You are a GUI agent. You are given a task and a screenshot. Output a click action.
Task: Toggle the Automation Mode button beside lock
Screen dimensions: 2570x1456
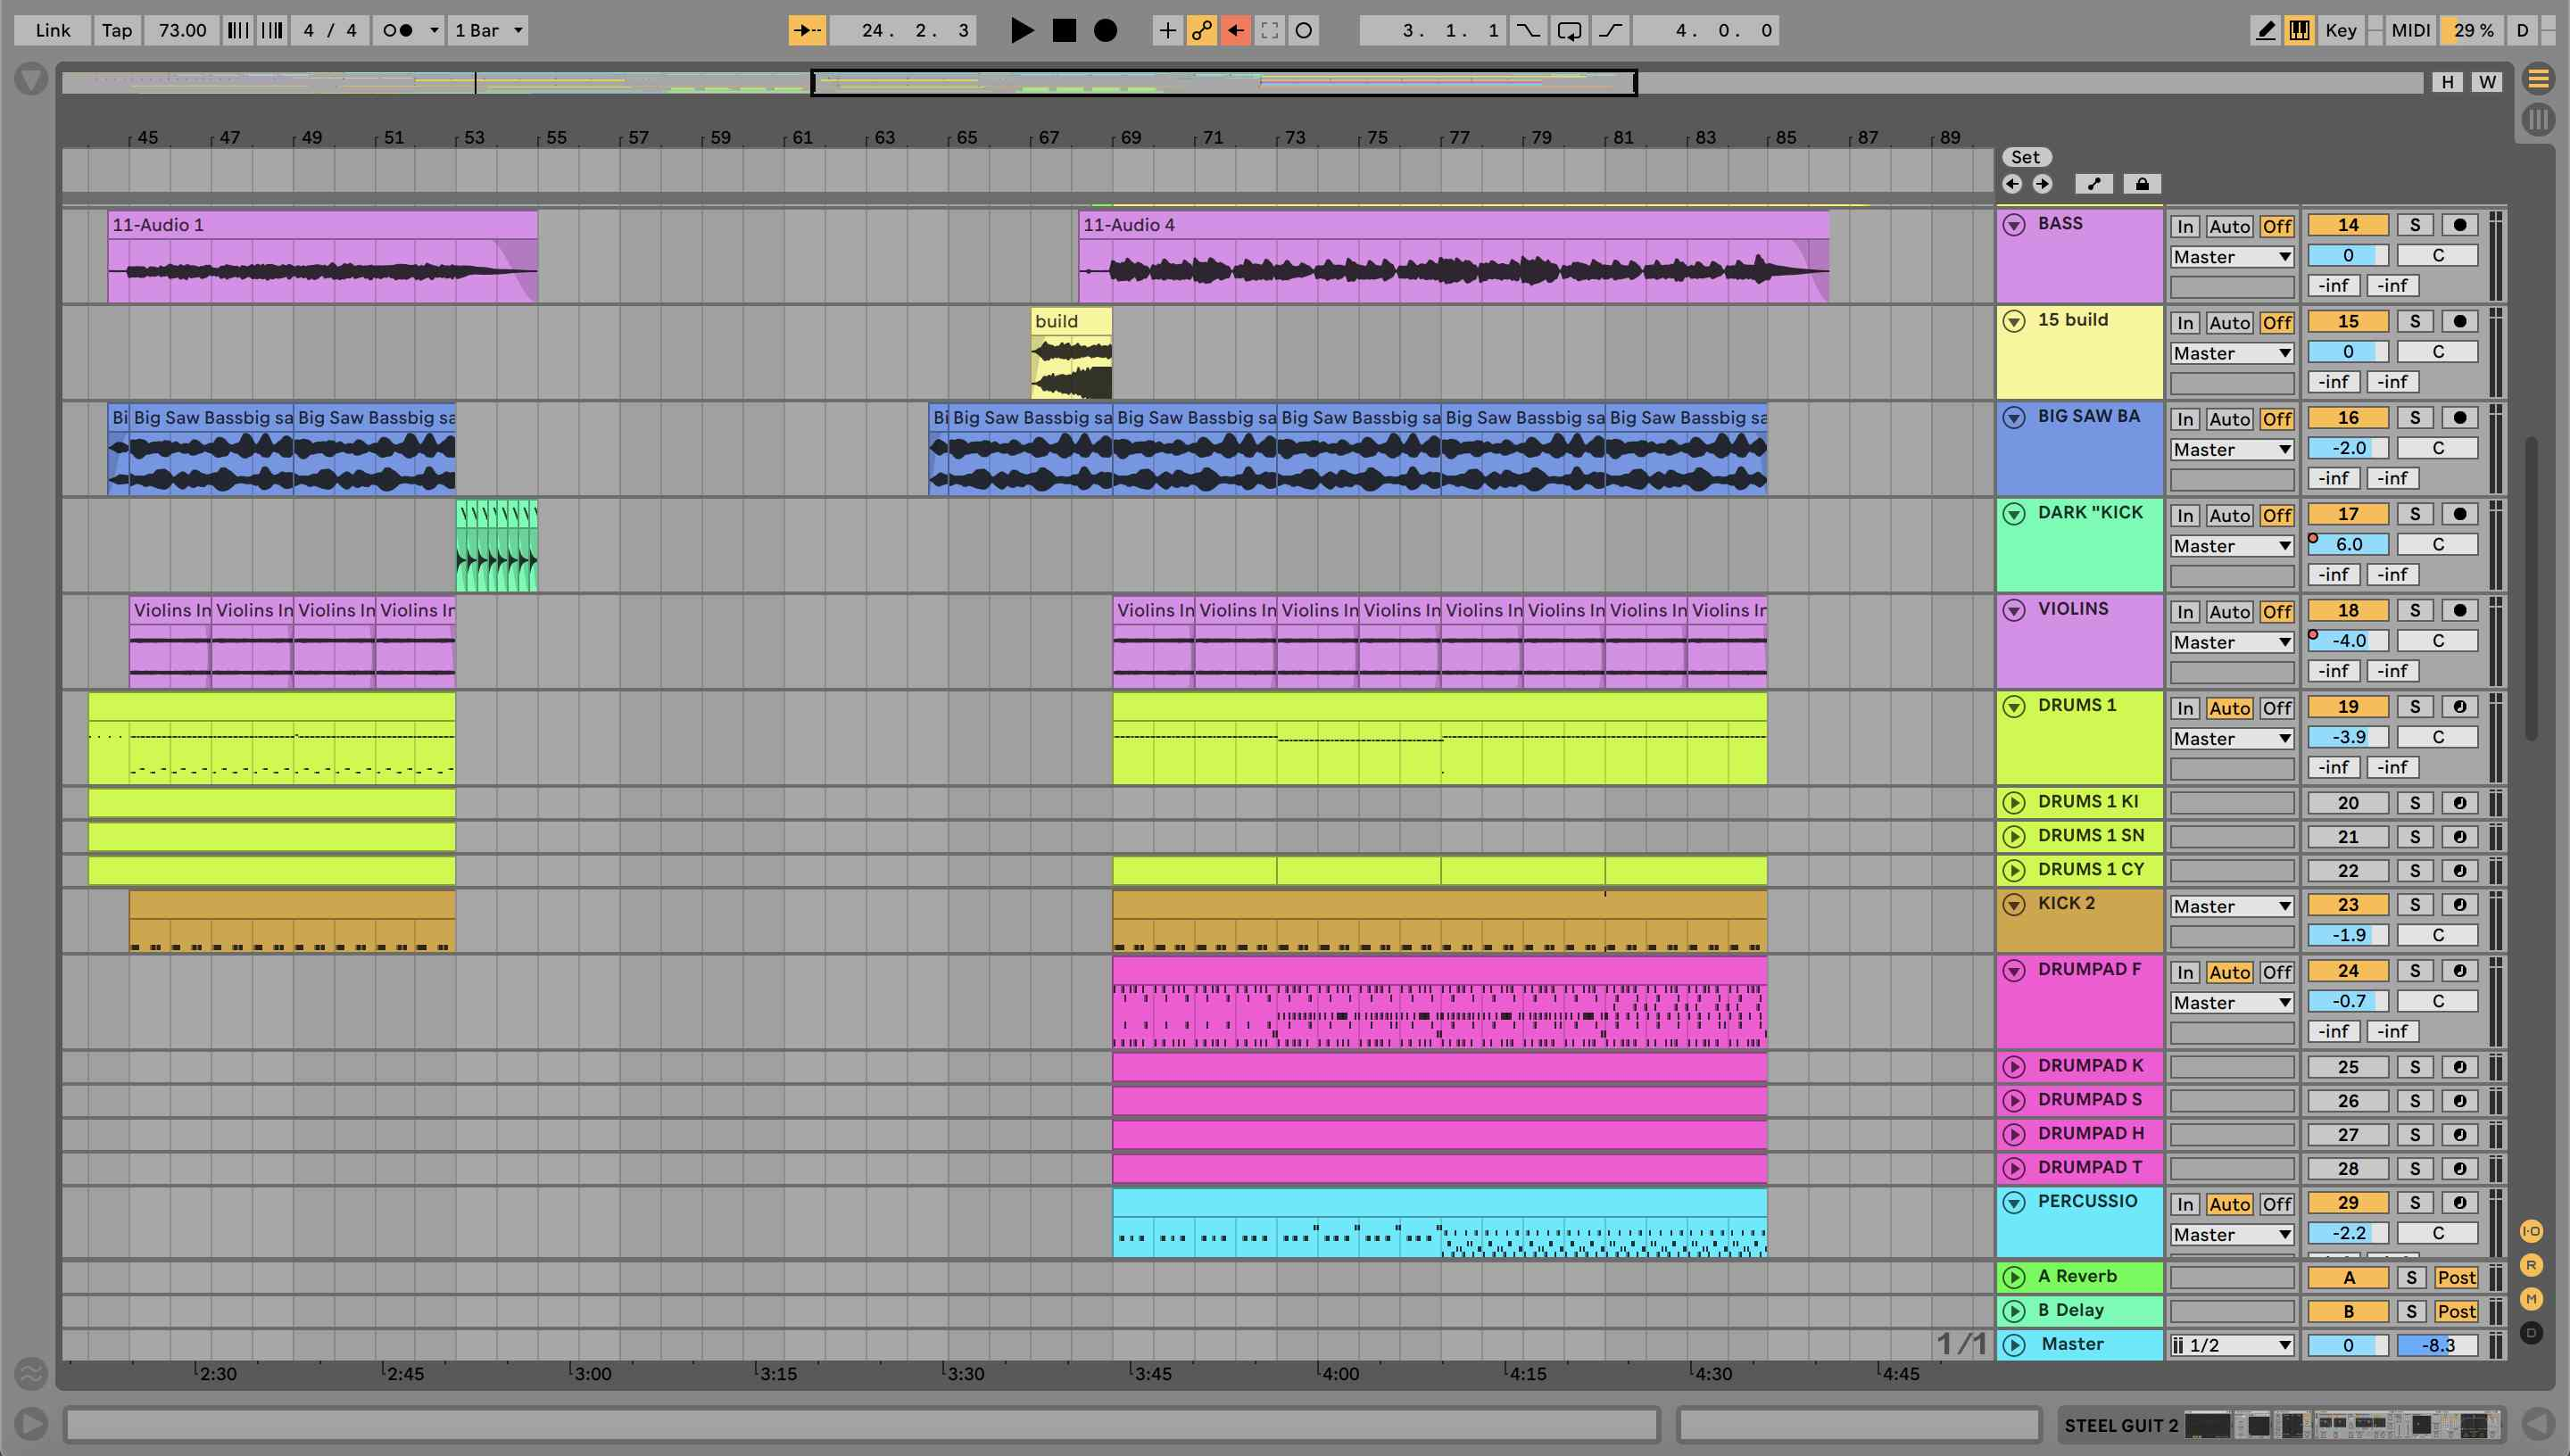pos(2094,184)
